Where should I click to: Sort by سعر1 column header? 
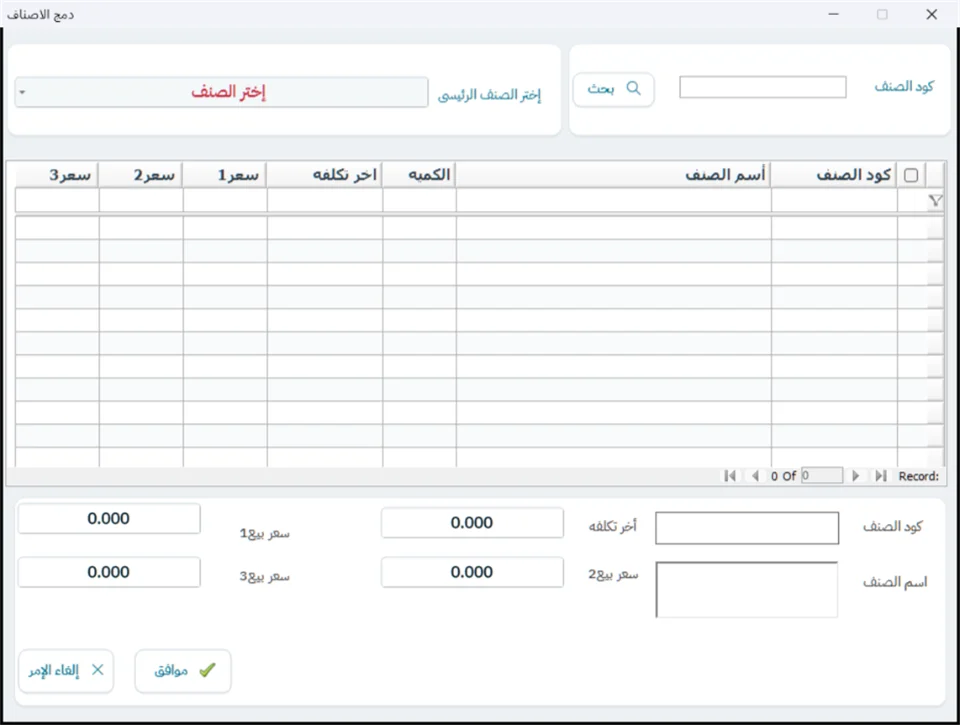pos(225,175)
